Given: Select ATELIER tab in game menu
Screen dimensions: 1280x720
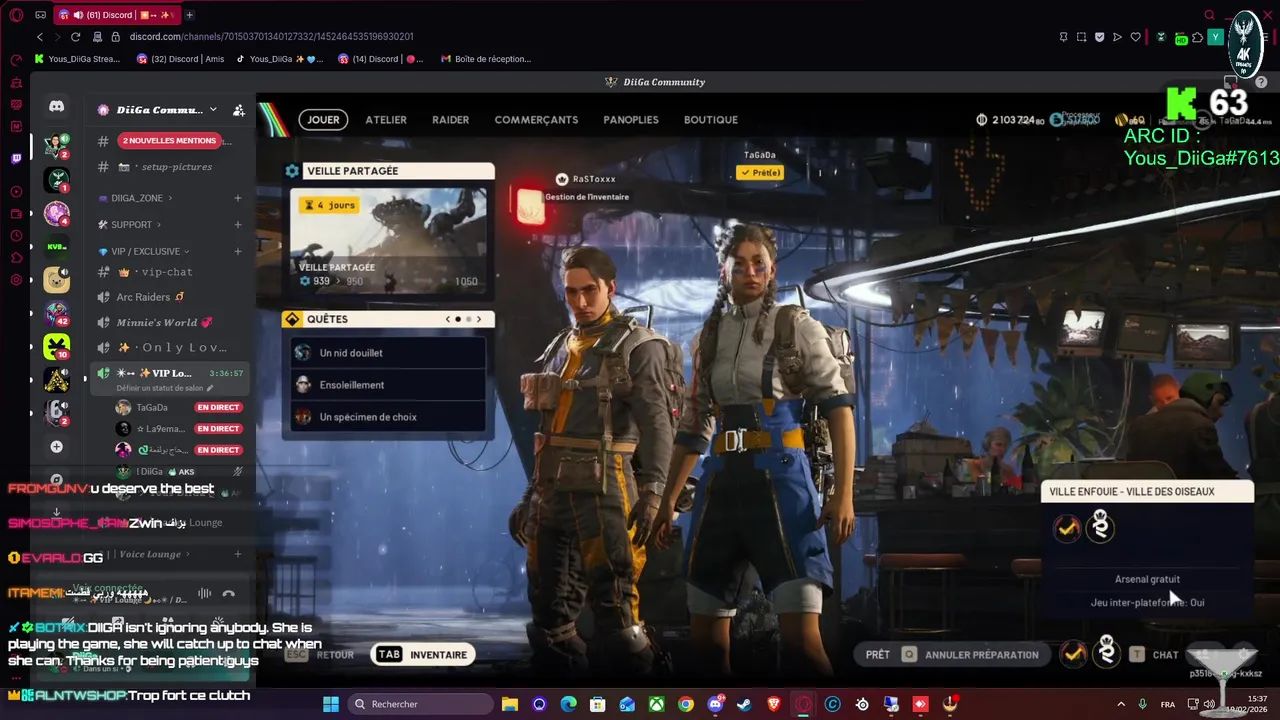Looking at the screenshot, I should pyautogui.click(x=386, y=120).
